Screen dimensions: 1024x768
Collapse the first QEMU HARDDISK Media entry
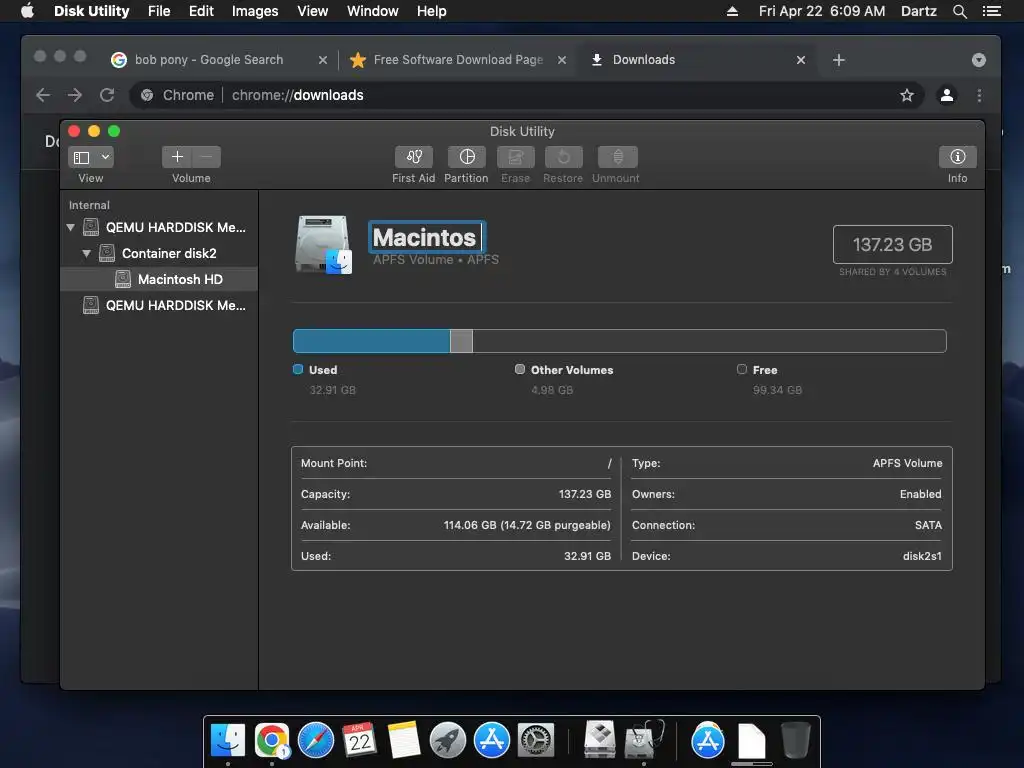point(71,227)
